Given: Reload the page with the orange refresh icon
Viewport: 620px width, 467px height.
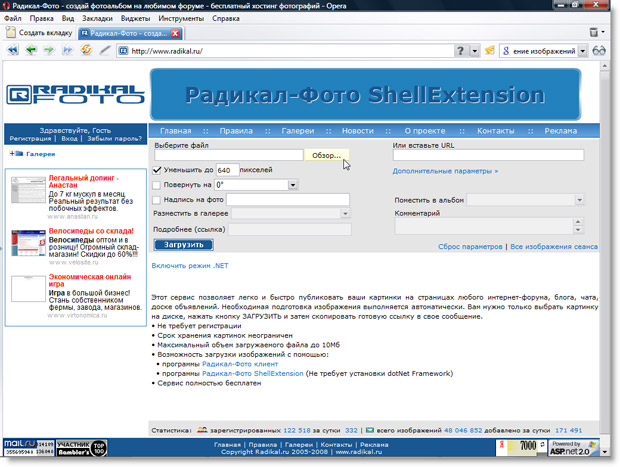Looking at the screenshot, I should pos(86,50).
